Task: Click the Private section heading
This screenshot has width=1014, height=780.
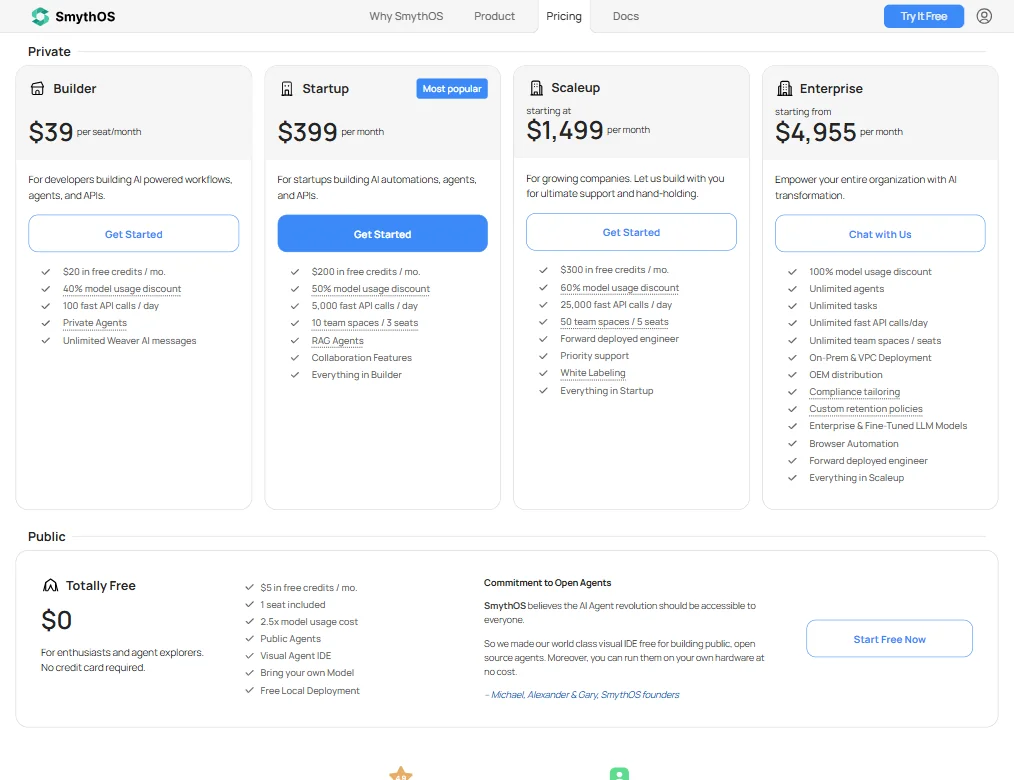Action: click(x=49, y=52)
